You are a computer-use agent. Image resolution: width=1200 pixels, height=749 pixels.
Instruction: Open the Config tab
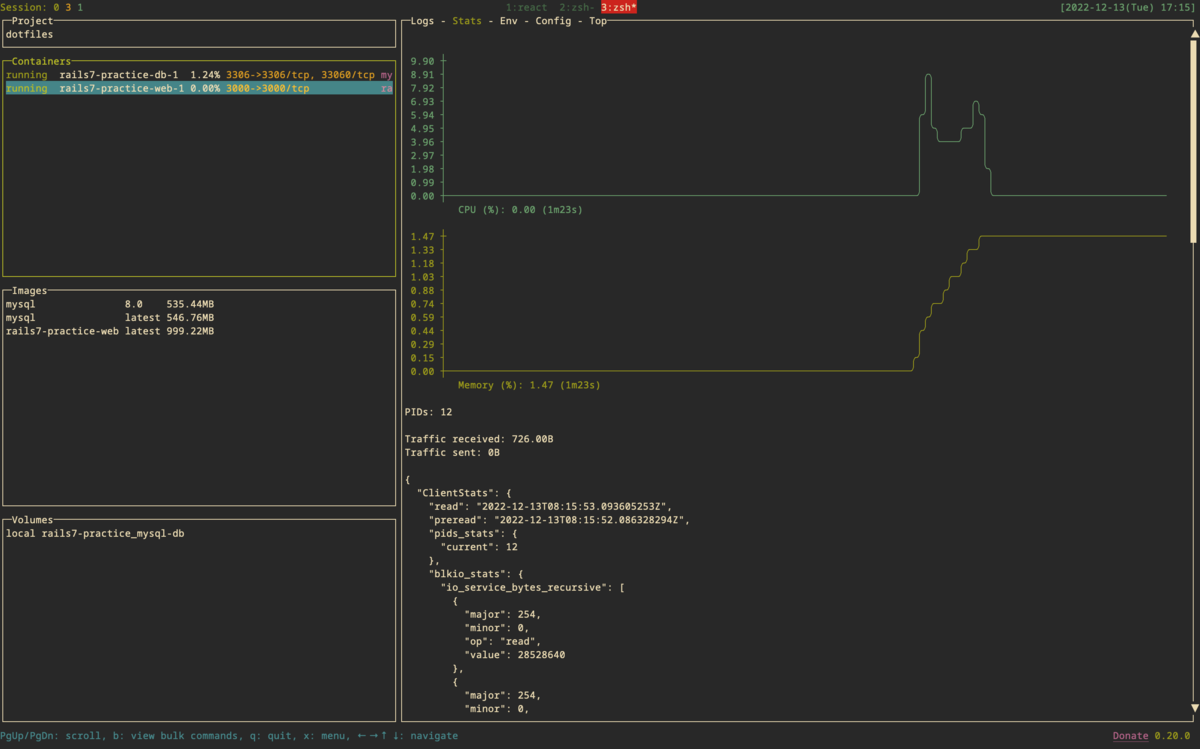[x=553, y=21]
